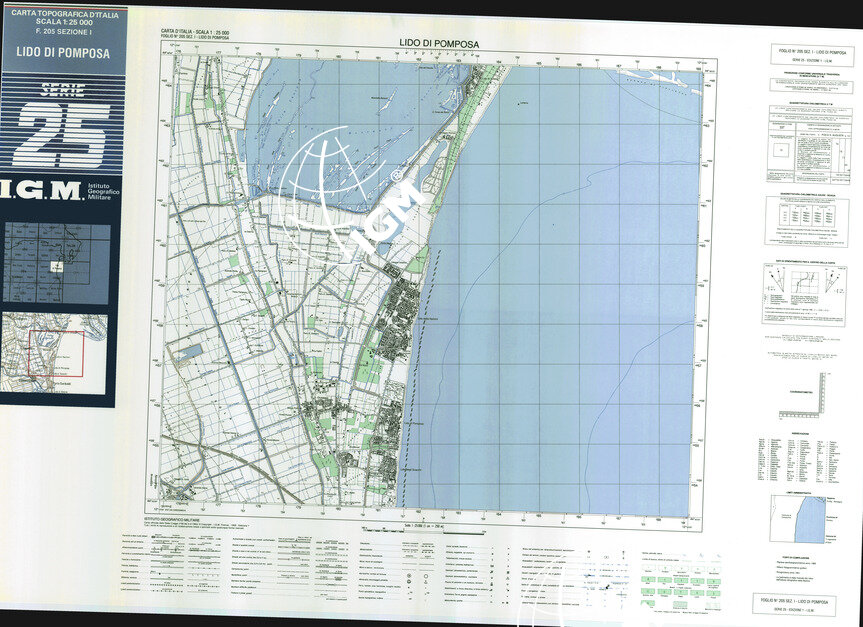Click the bottom-right Foglio N° 205 label box
The height and width of the screenshot is (627, 863).
[x=797, y=602]
